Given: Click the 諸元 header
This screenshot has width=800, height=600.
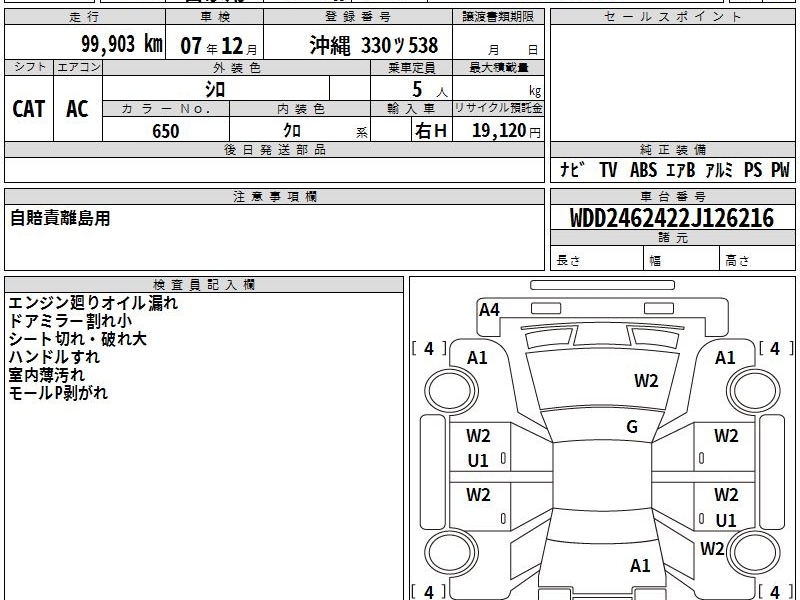Looking at the screenshot, I should (672, 237).
